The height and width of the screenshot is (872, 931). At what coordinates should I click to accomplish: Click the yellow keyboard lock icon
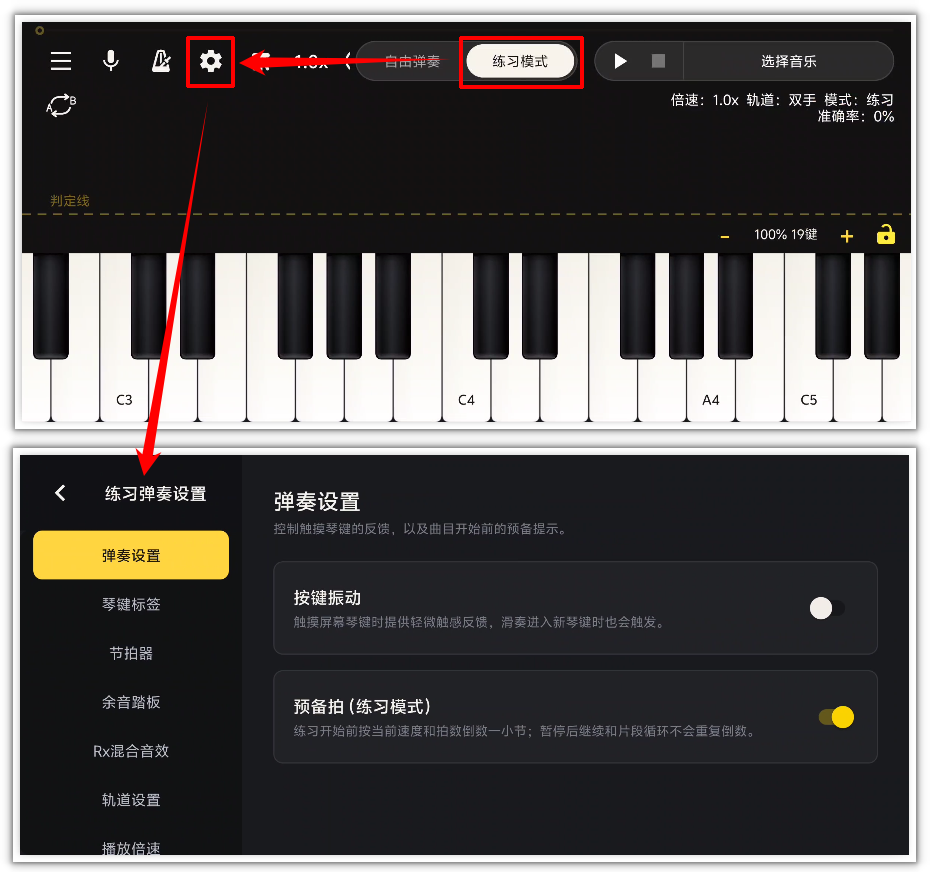click(x=885, y=234)
